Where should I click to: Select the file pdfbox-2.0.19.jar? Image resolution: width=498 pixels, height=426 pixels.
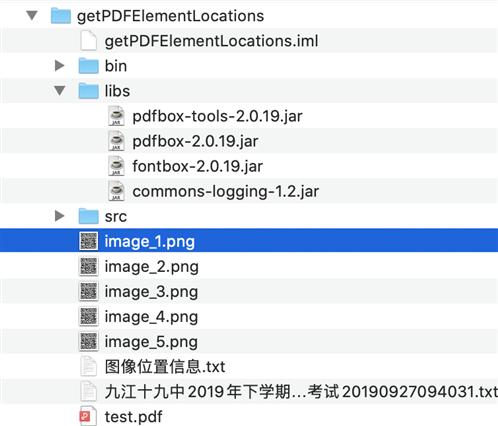coord(195,141)
